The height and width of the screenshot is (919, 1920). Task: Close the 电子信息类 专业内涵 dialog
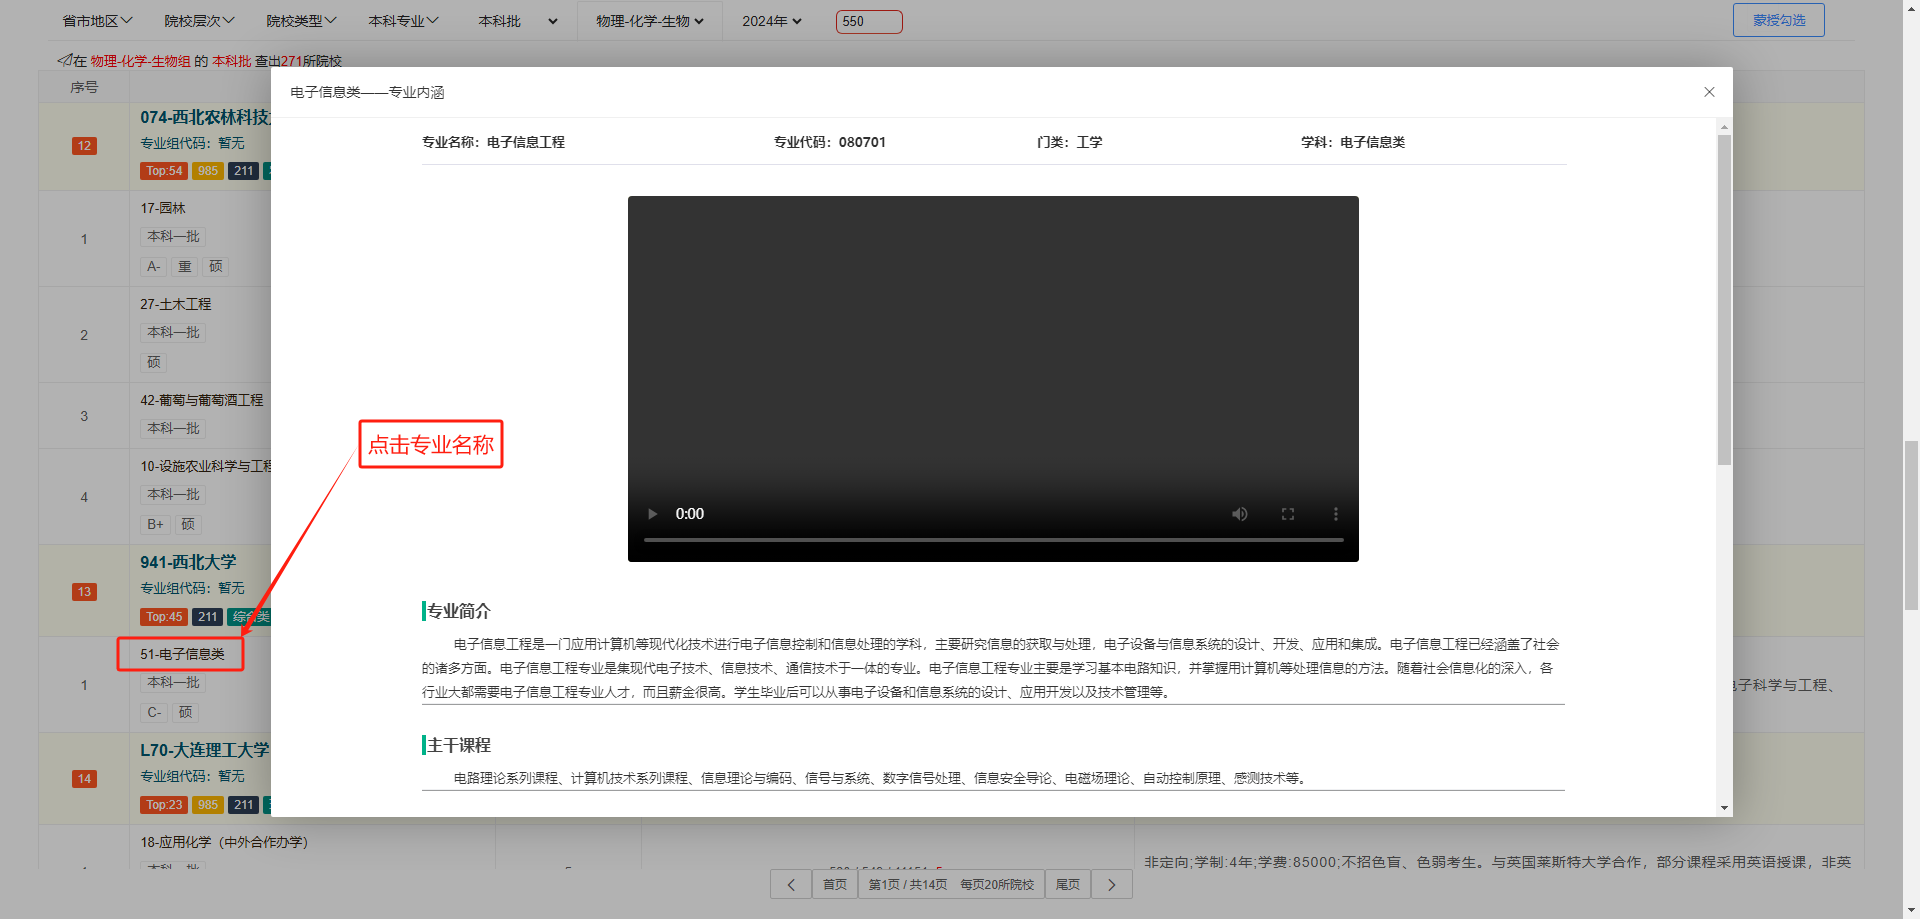coord(1709,92)
